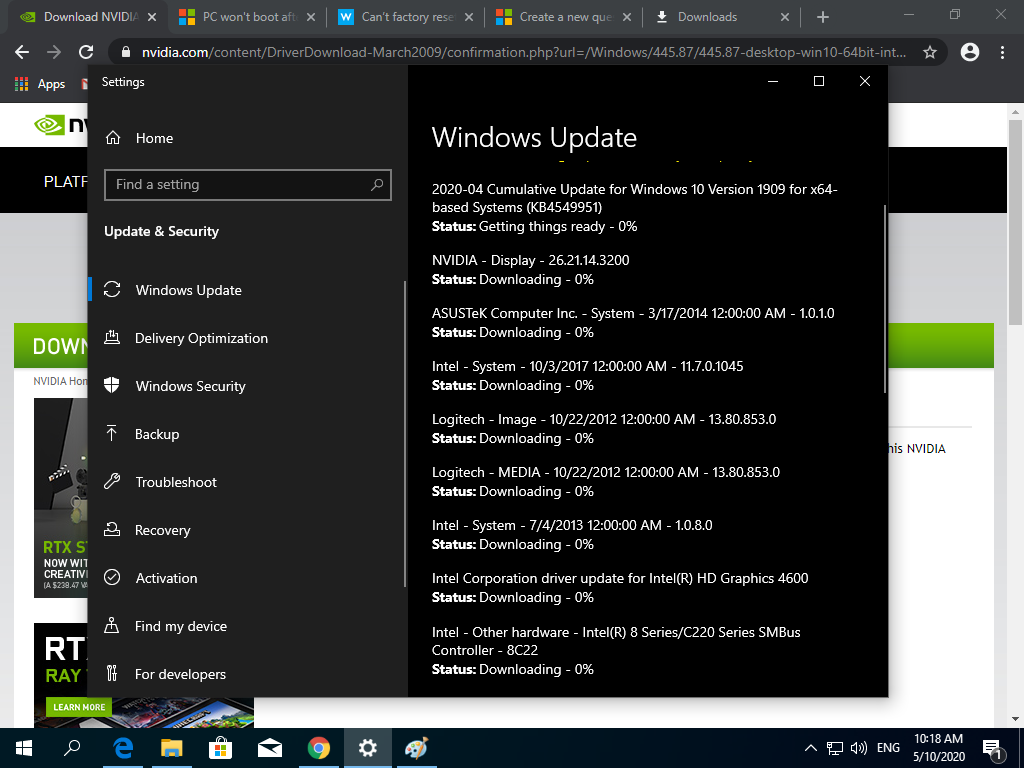Open File Explorer from taskbar

172,748
